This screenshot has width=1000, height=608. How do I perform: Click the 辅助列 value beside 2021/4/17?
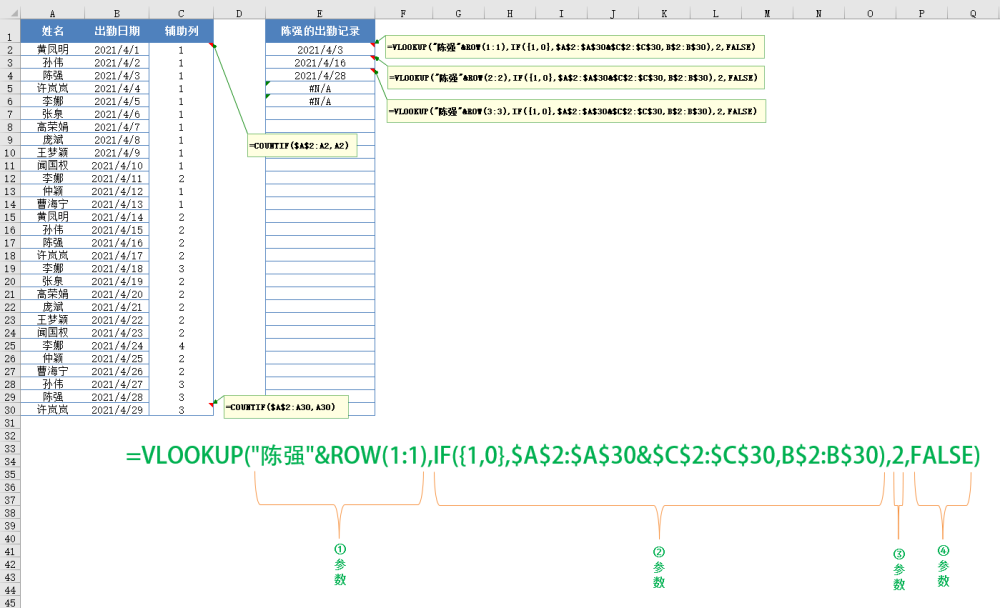pyautogui.click(x=181, y=255)
